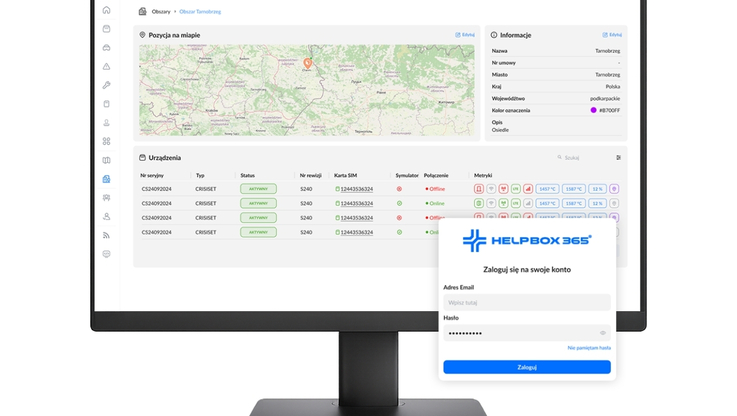The width and height of the screenshot is (737, 416).
Task: Sort by the Połączenie column header
Action: (436, 175)
